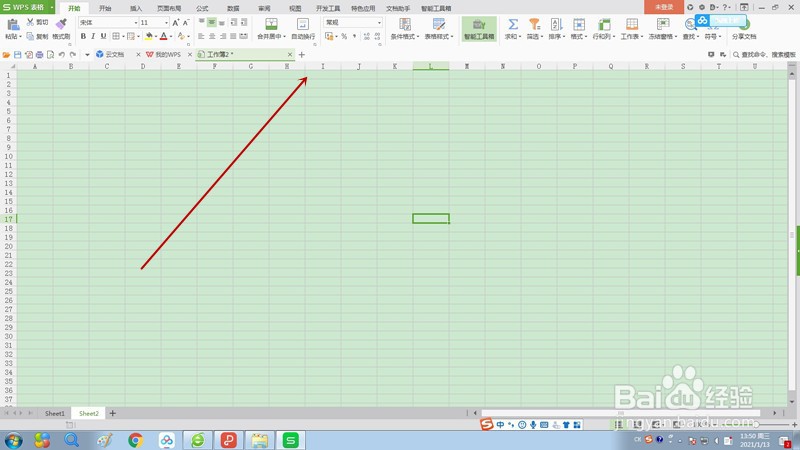Toggle Italic formatting
This screenshot has height=450, width=800.
(93, 36)
